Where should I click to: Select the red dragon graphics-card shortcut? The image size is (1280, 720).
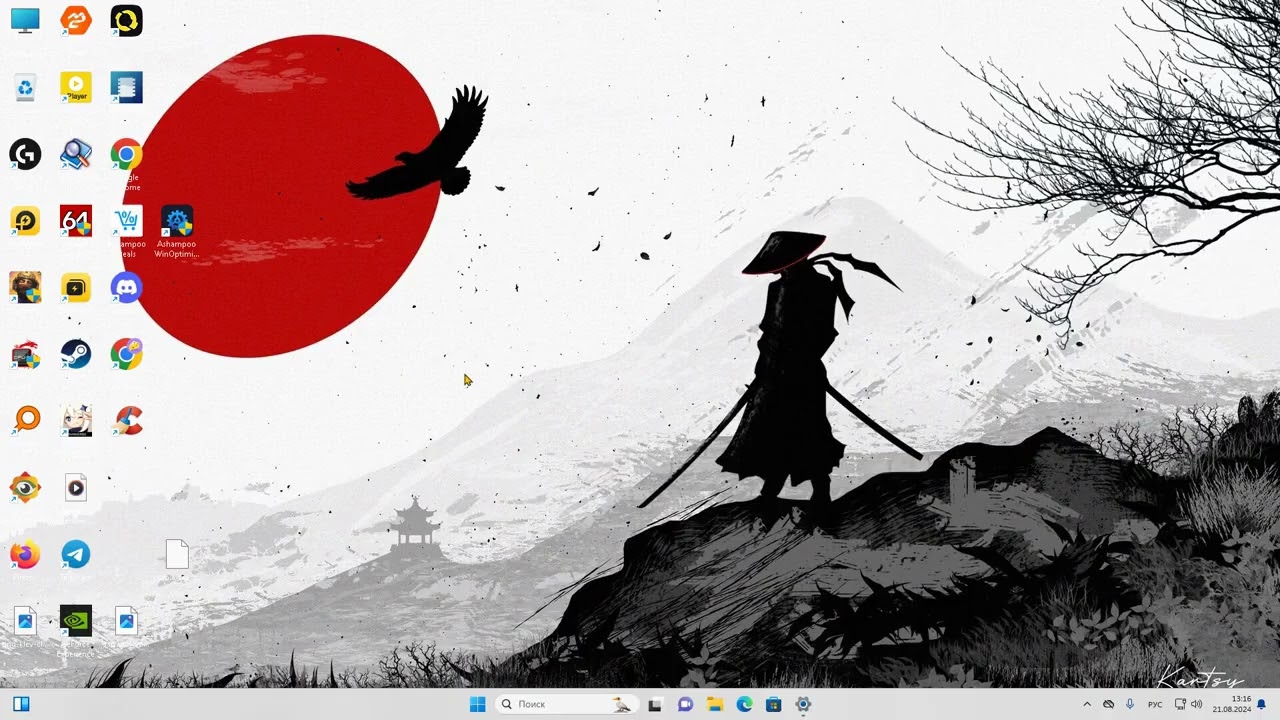[x=25, y=354]
